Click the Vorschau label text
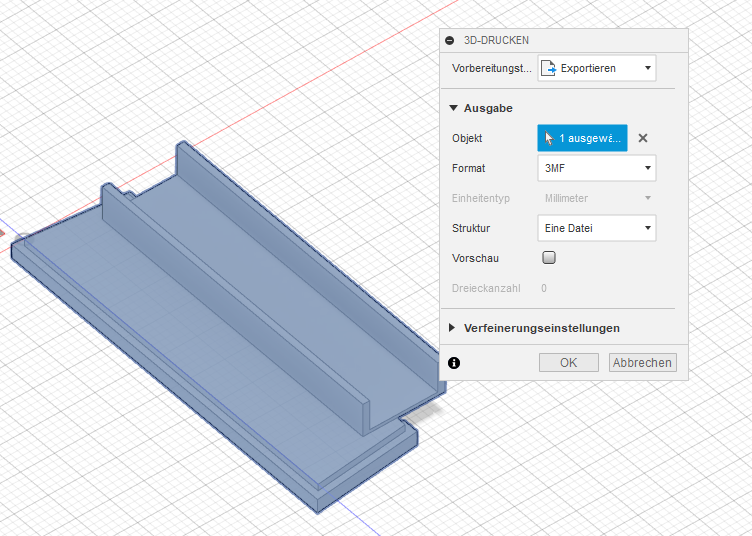The image size is (752, 536). point(475,258)
